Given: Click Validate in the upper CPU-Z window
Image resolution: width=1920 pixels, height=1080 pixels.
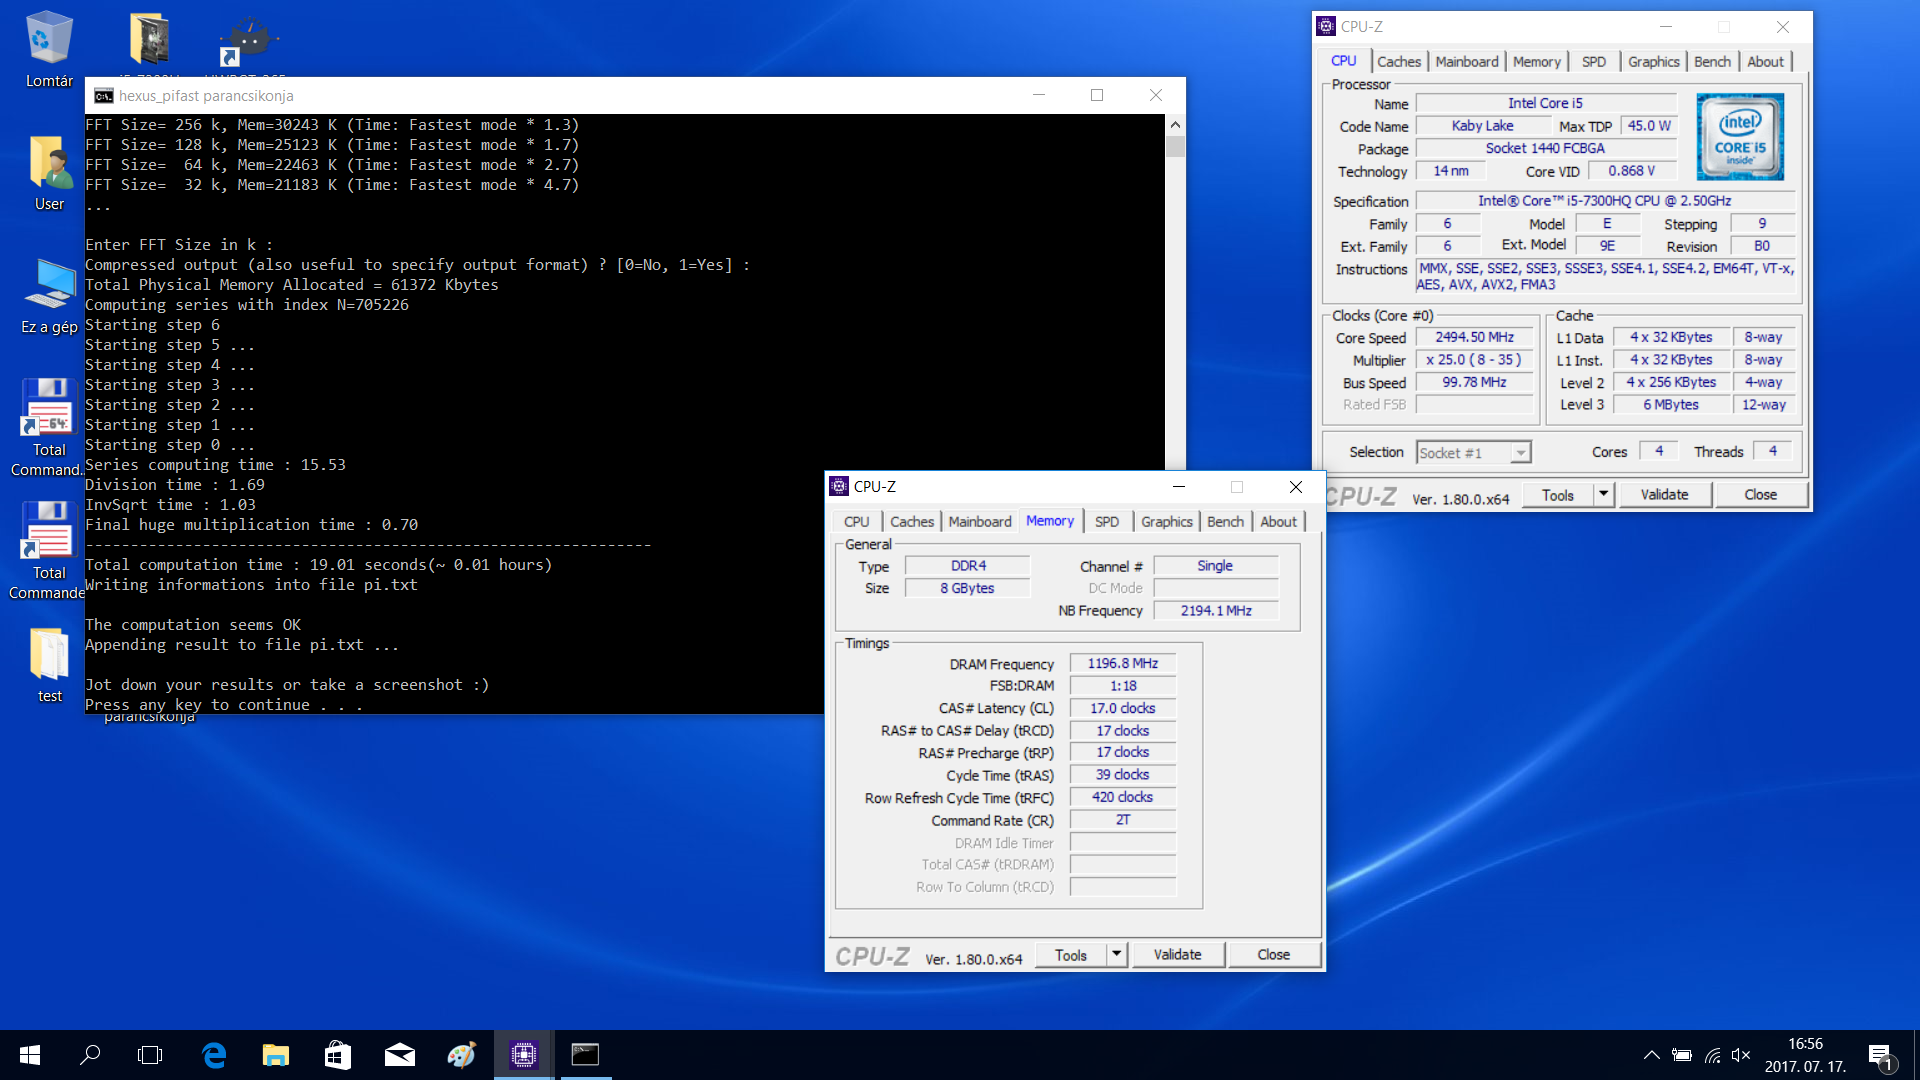Looking at the screenshot, I should 1664,495.
